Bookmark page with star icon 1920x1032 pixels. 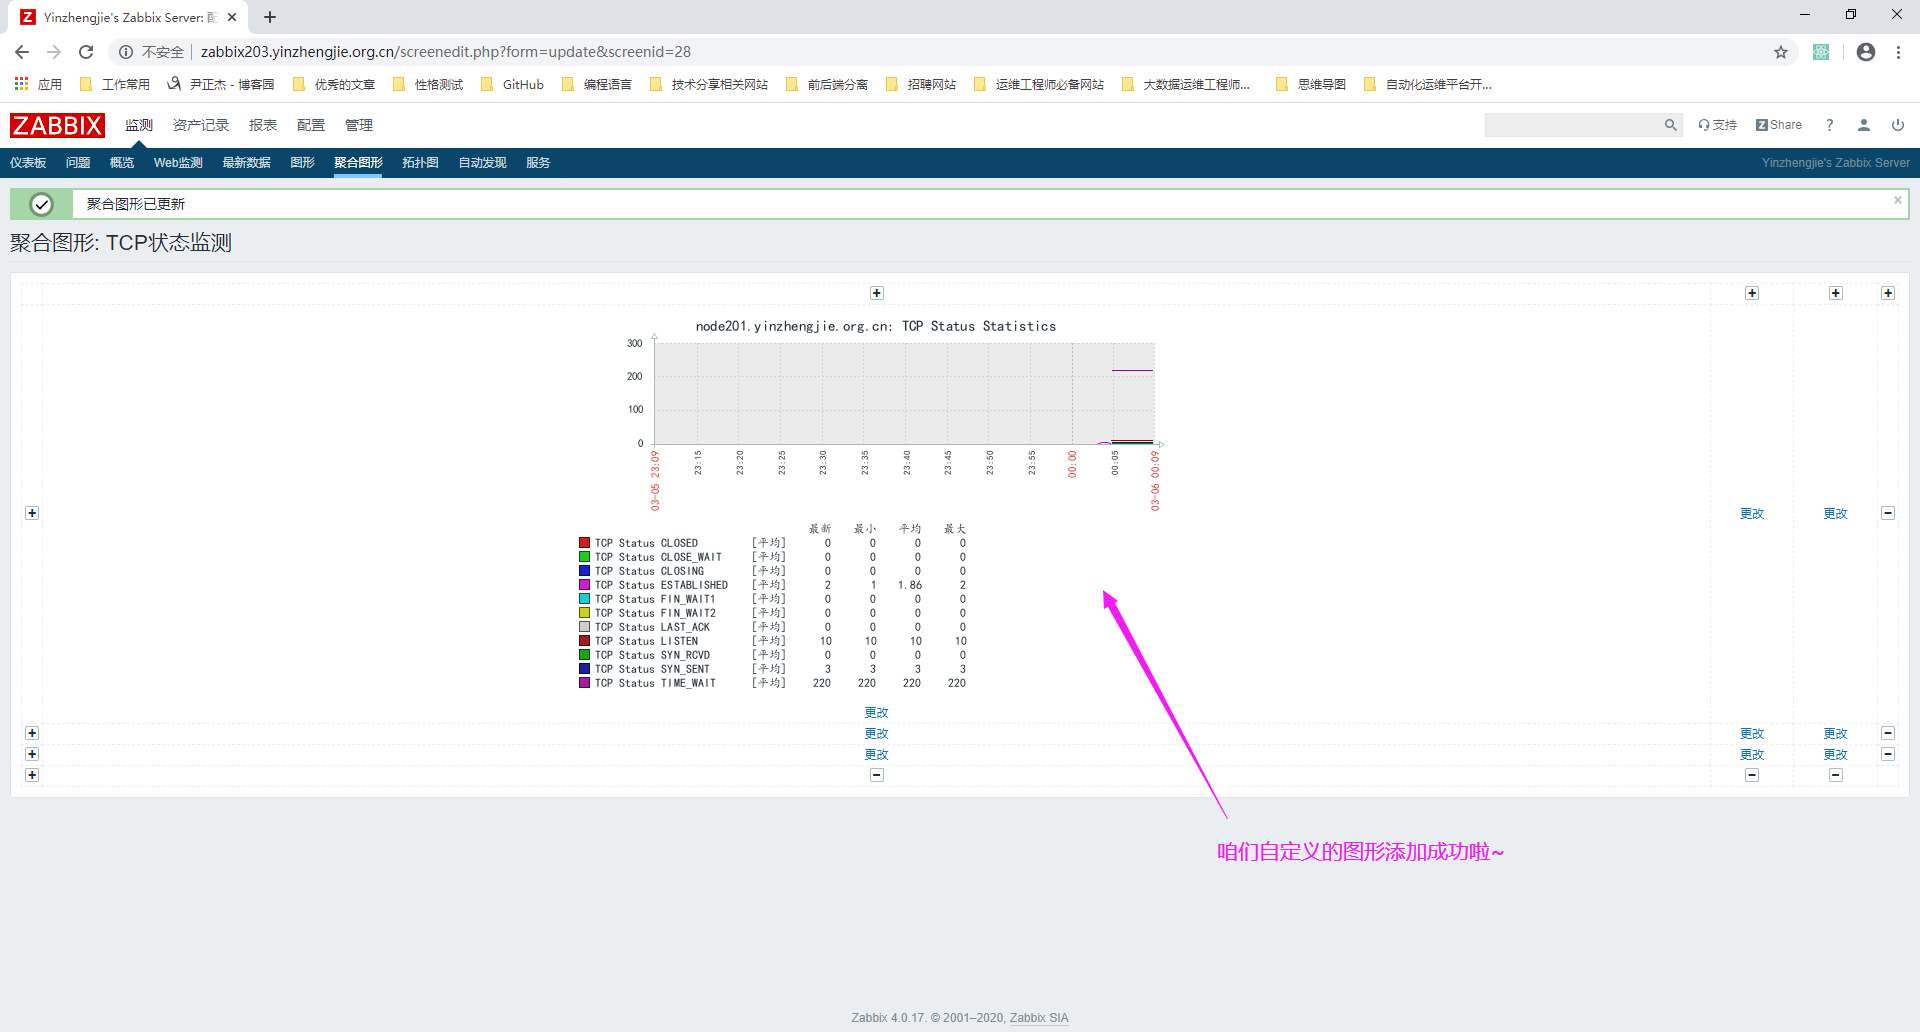[1781, 52]
